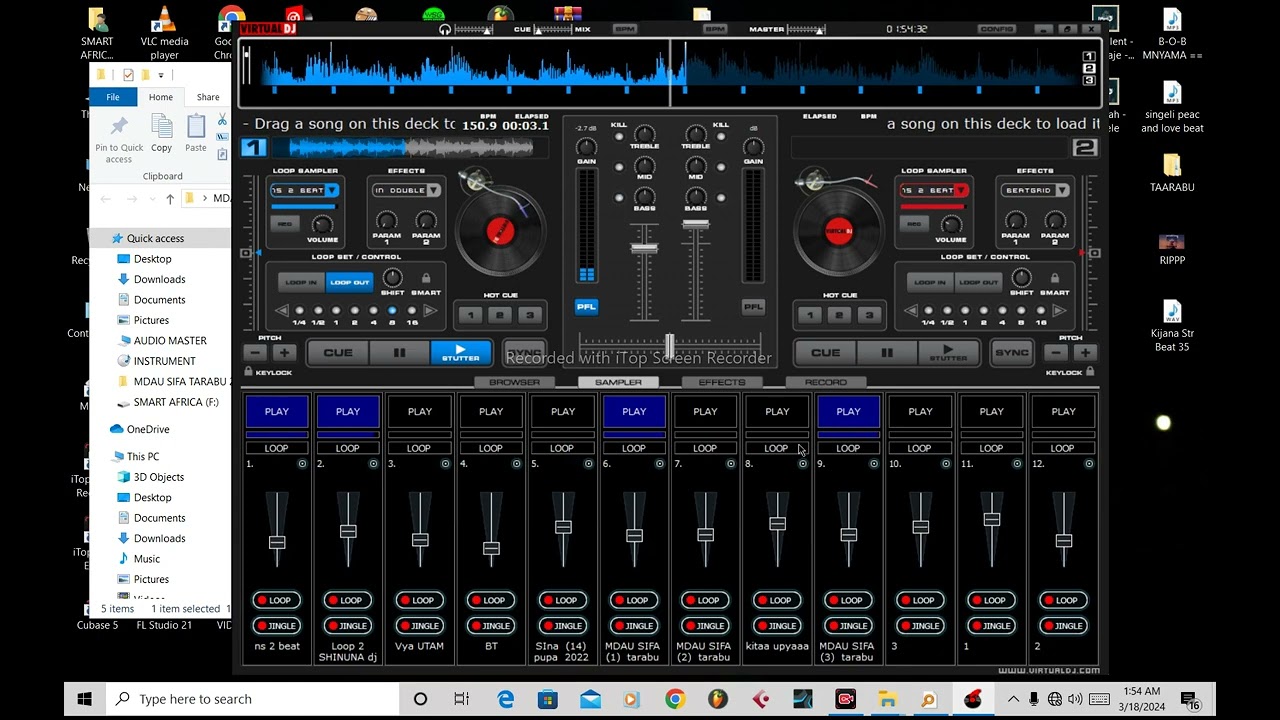This screenshot has width=1280, height=720.
Task: Open deck 1 effects dropdown
Action: click(x=434, y=190)
